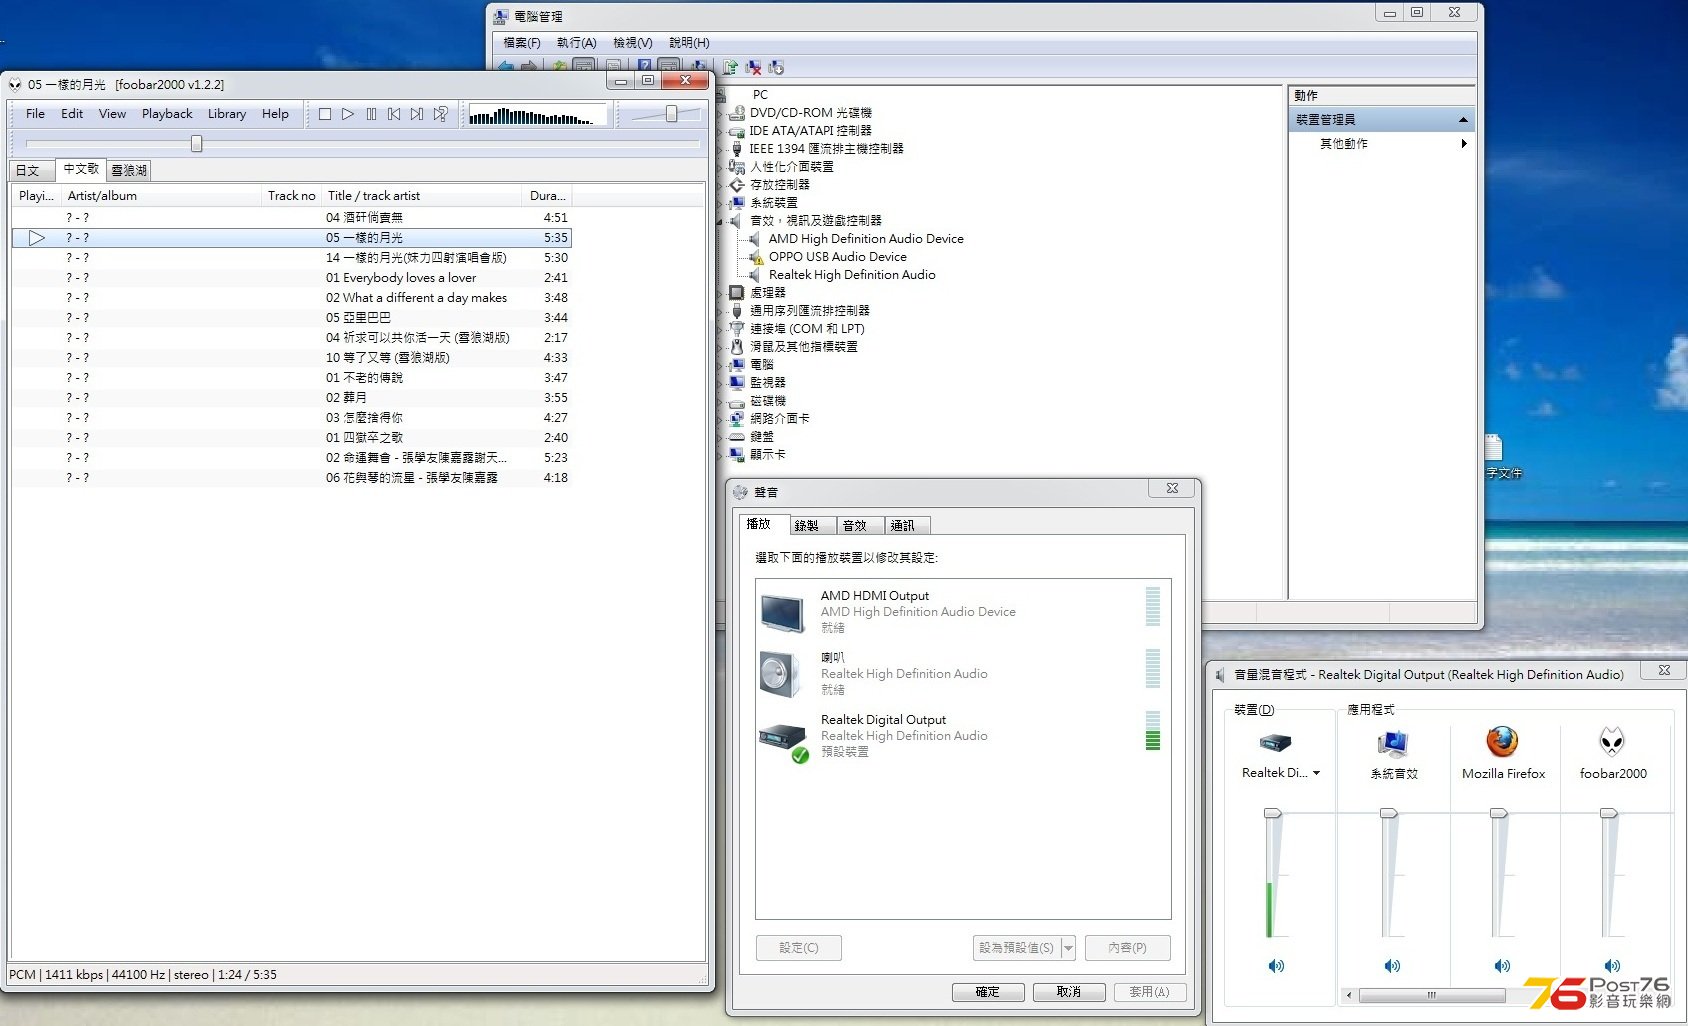
Task: Open the 設為預設值 dropdown arrow
Action: [x=1068, y=948]
